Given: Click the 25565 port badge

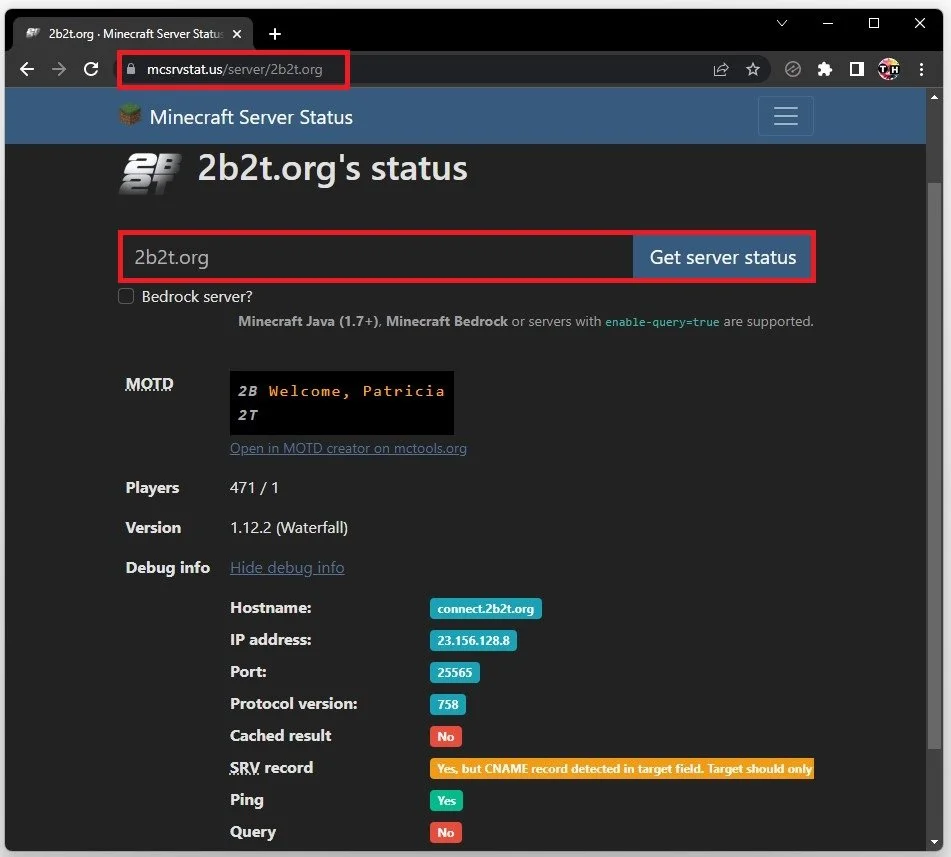Looking at the screenshot, I should (x=454, y=673).
